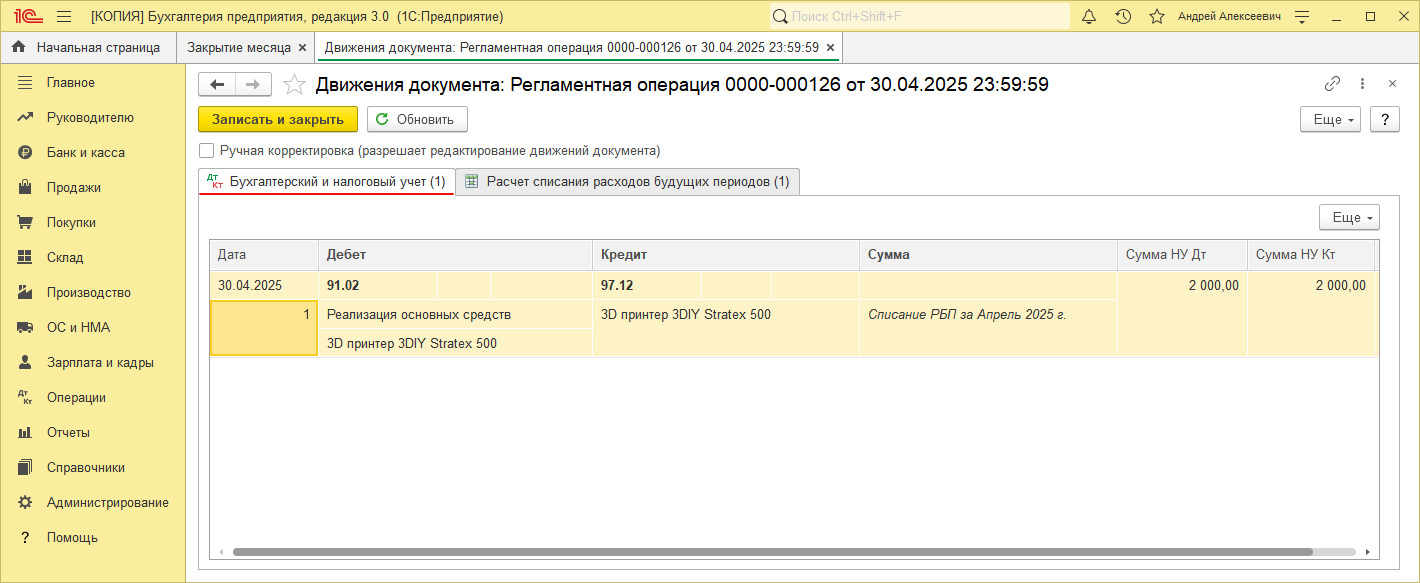Select debit account cell 91.02
The width and height of the screenshot is (1420, 583).
378,285
